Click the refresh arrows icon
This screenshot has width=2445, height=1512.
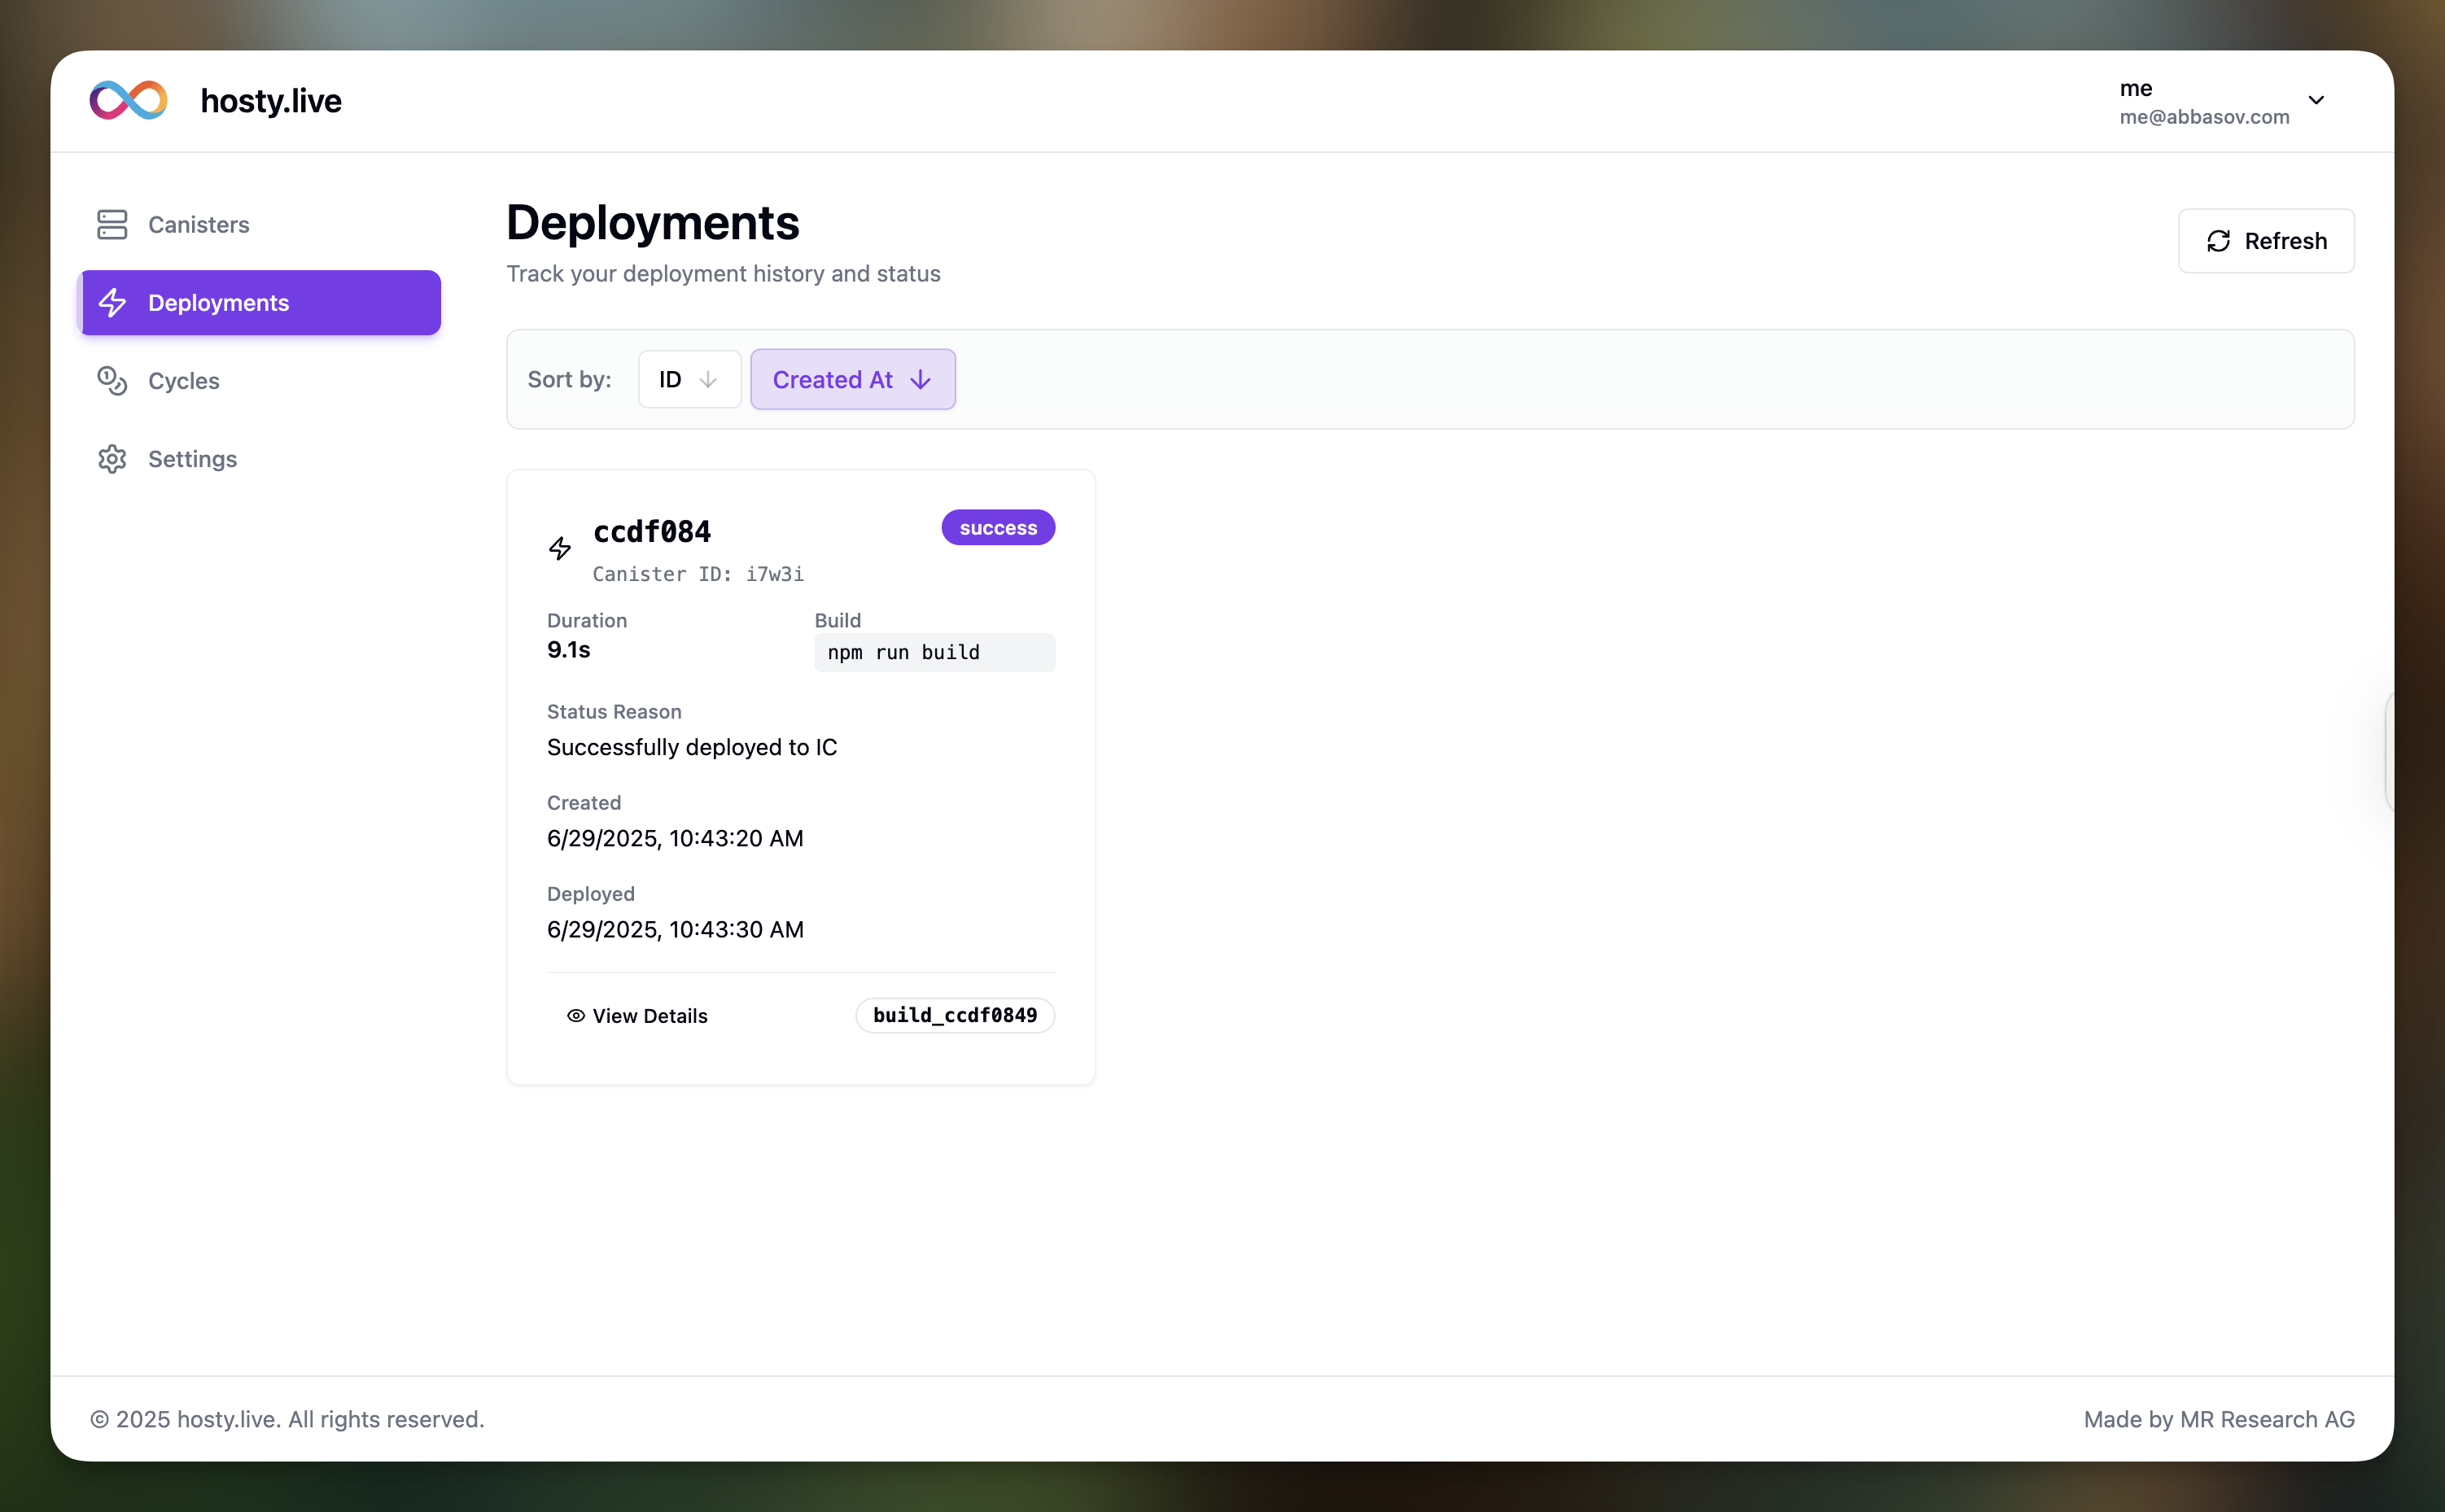(2218, 241)
